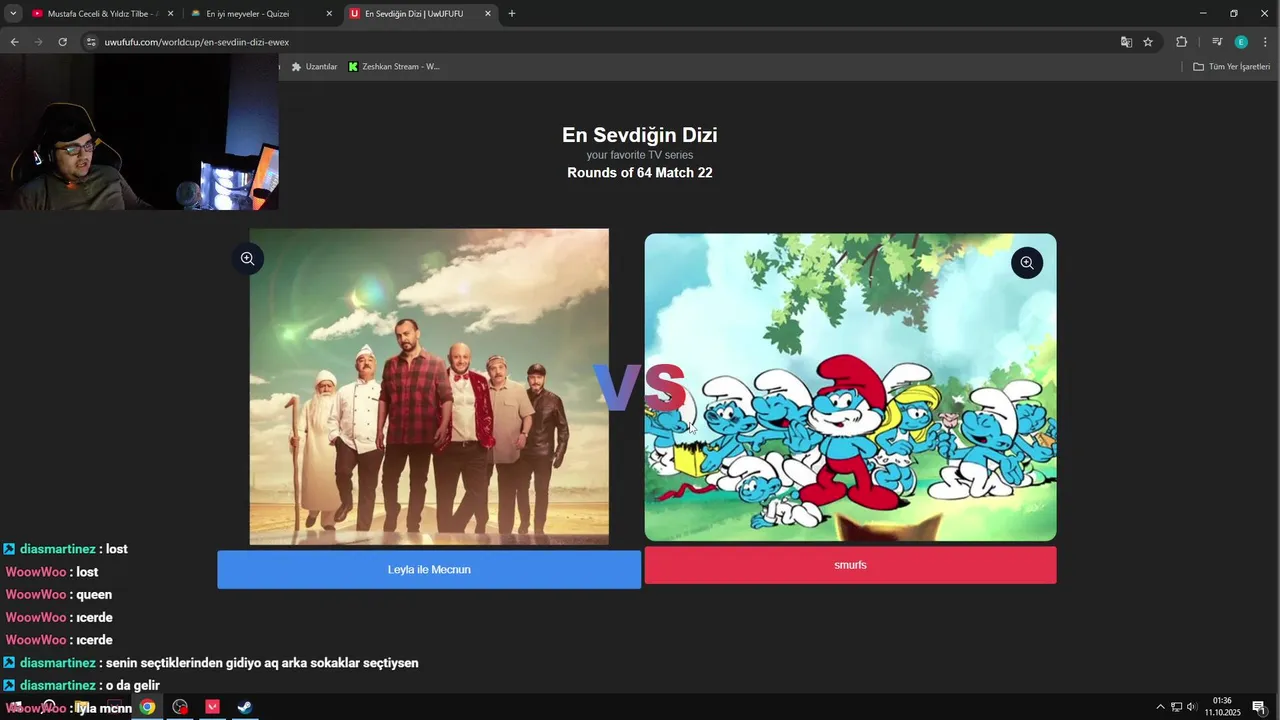Select the smurfs cartoon image
The image size is (1280, 720).
(850, 387)
